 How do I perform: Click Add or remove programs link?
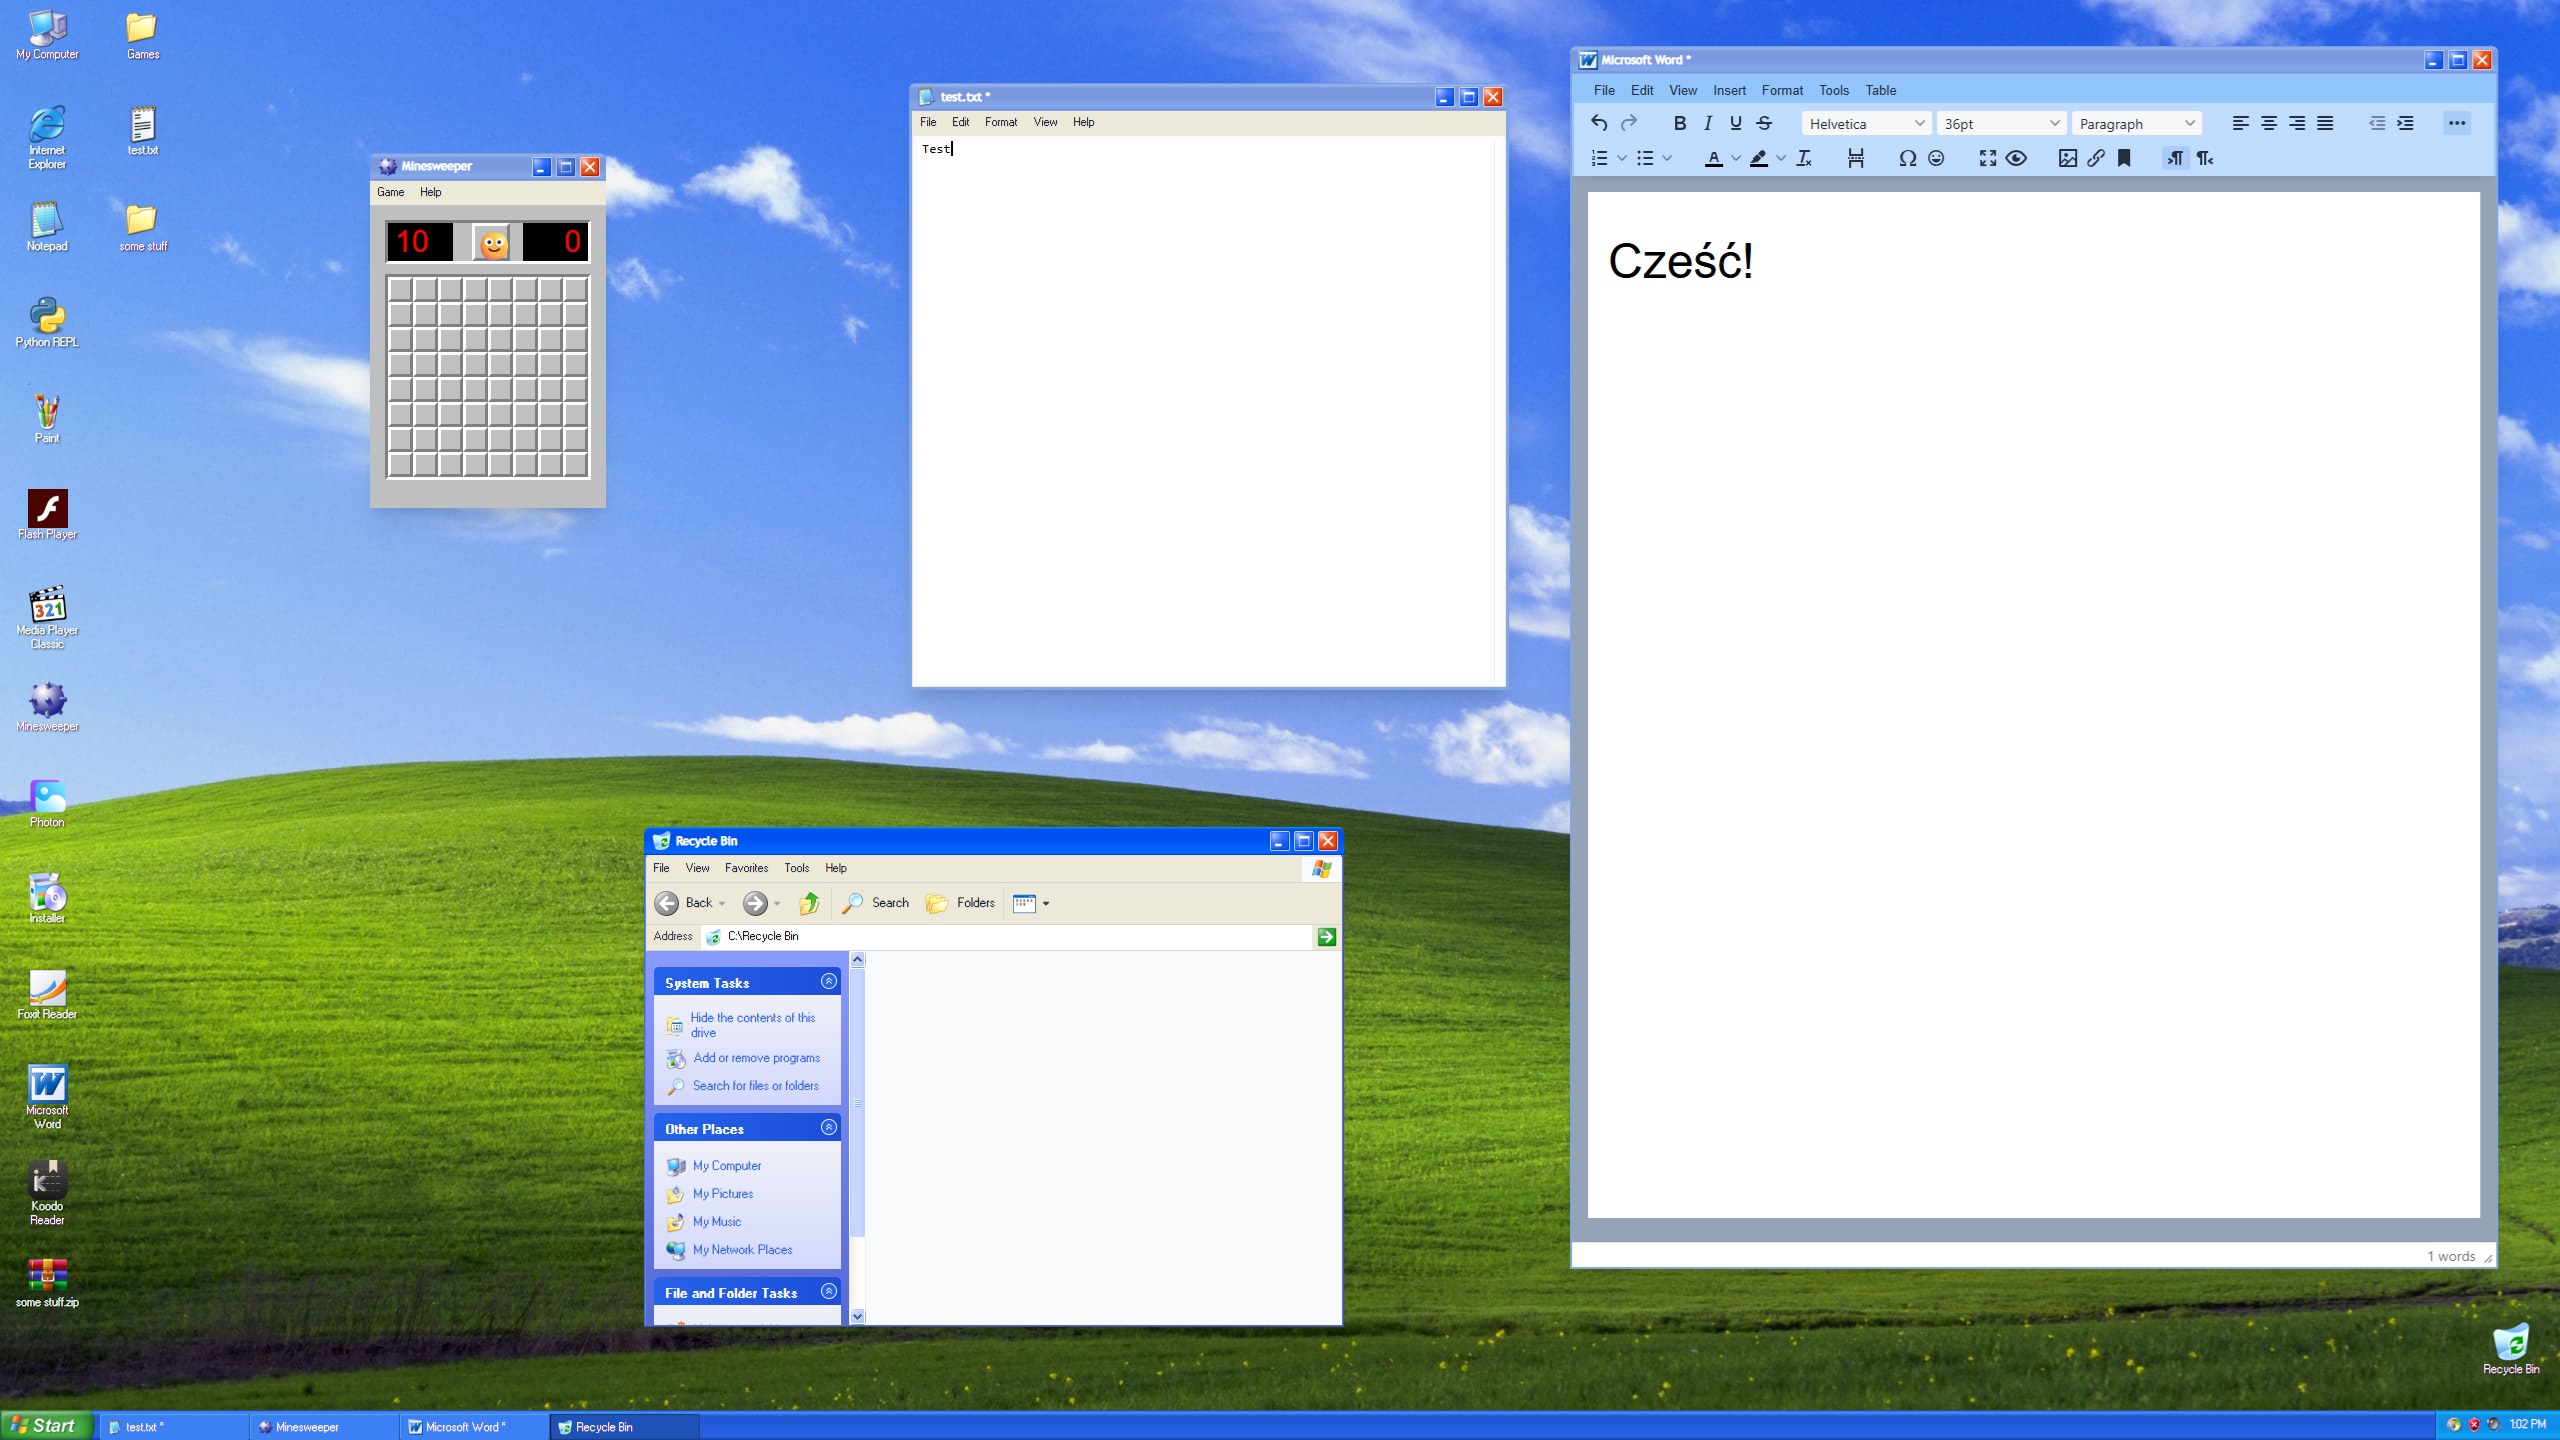tap(756, 1058)
